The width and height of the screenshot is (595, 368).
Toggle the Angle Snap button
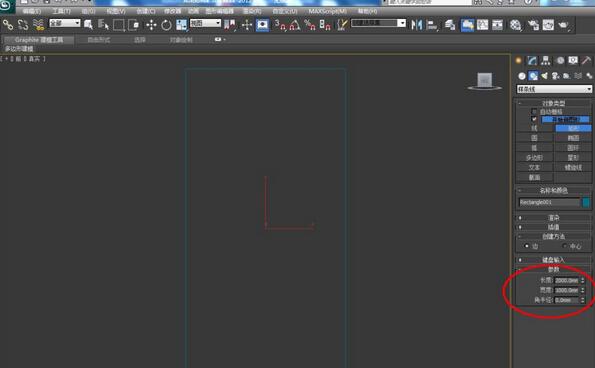tap(295, 25)
